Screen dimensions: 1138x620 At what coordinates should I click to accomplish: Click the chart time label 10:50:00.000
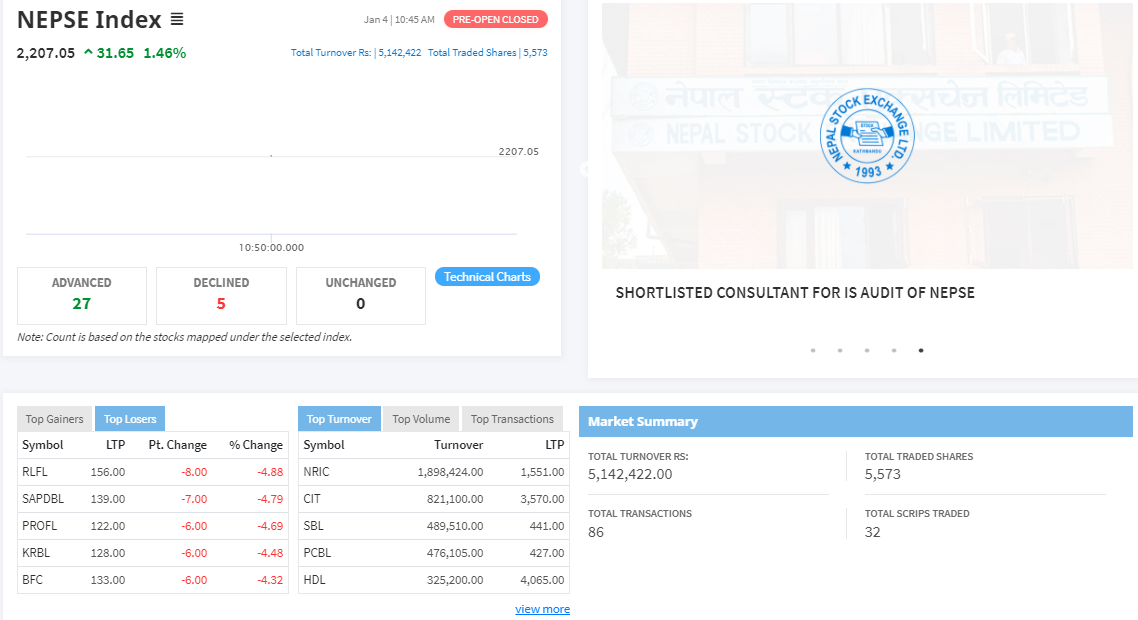click(x=271, y=248)
